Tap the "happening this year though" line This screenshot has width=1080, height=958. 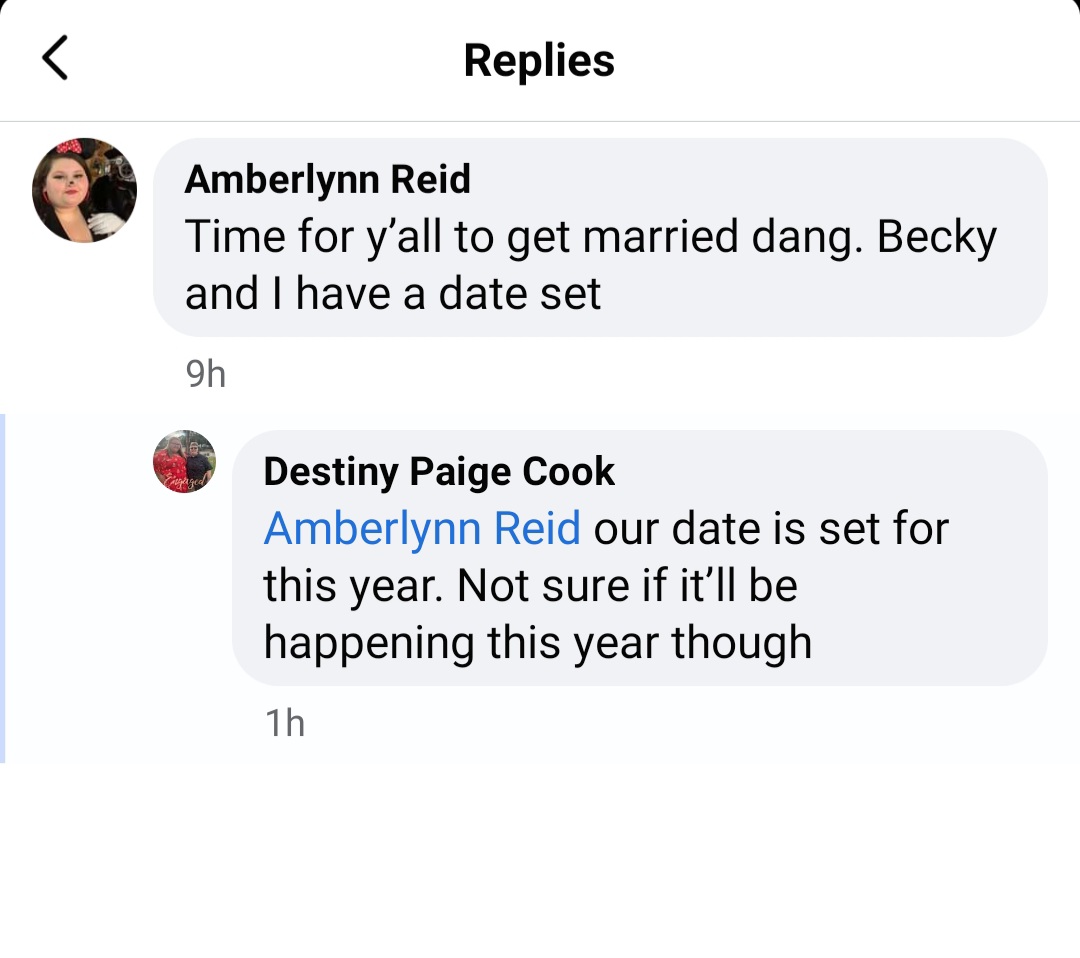point(538,643)
